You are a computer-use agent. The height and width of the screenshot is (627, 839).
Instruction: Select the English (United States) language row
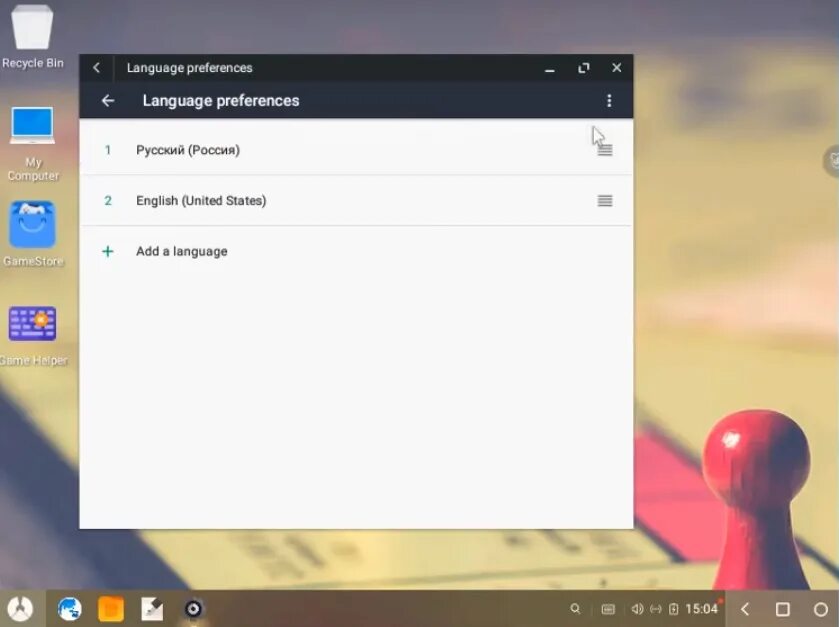pos(356,201)
